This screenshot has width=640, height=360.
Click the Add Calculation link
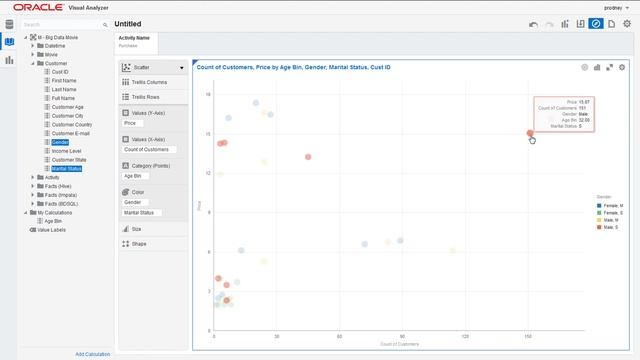(93, 354)
